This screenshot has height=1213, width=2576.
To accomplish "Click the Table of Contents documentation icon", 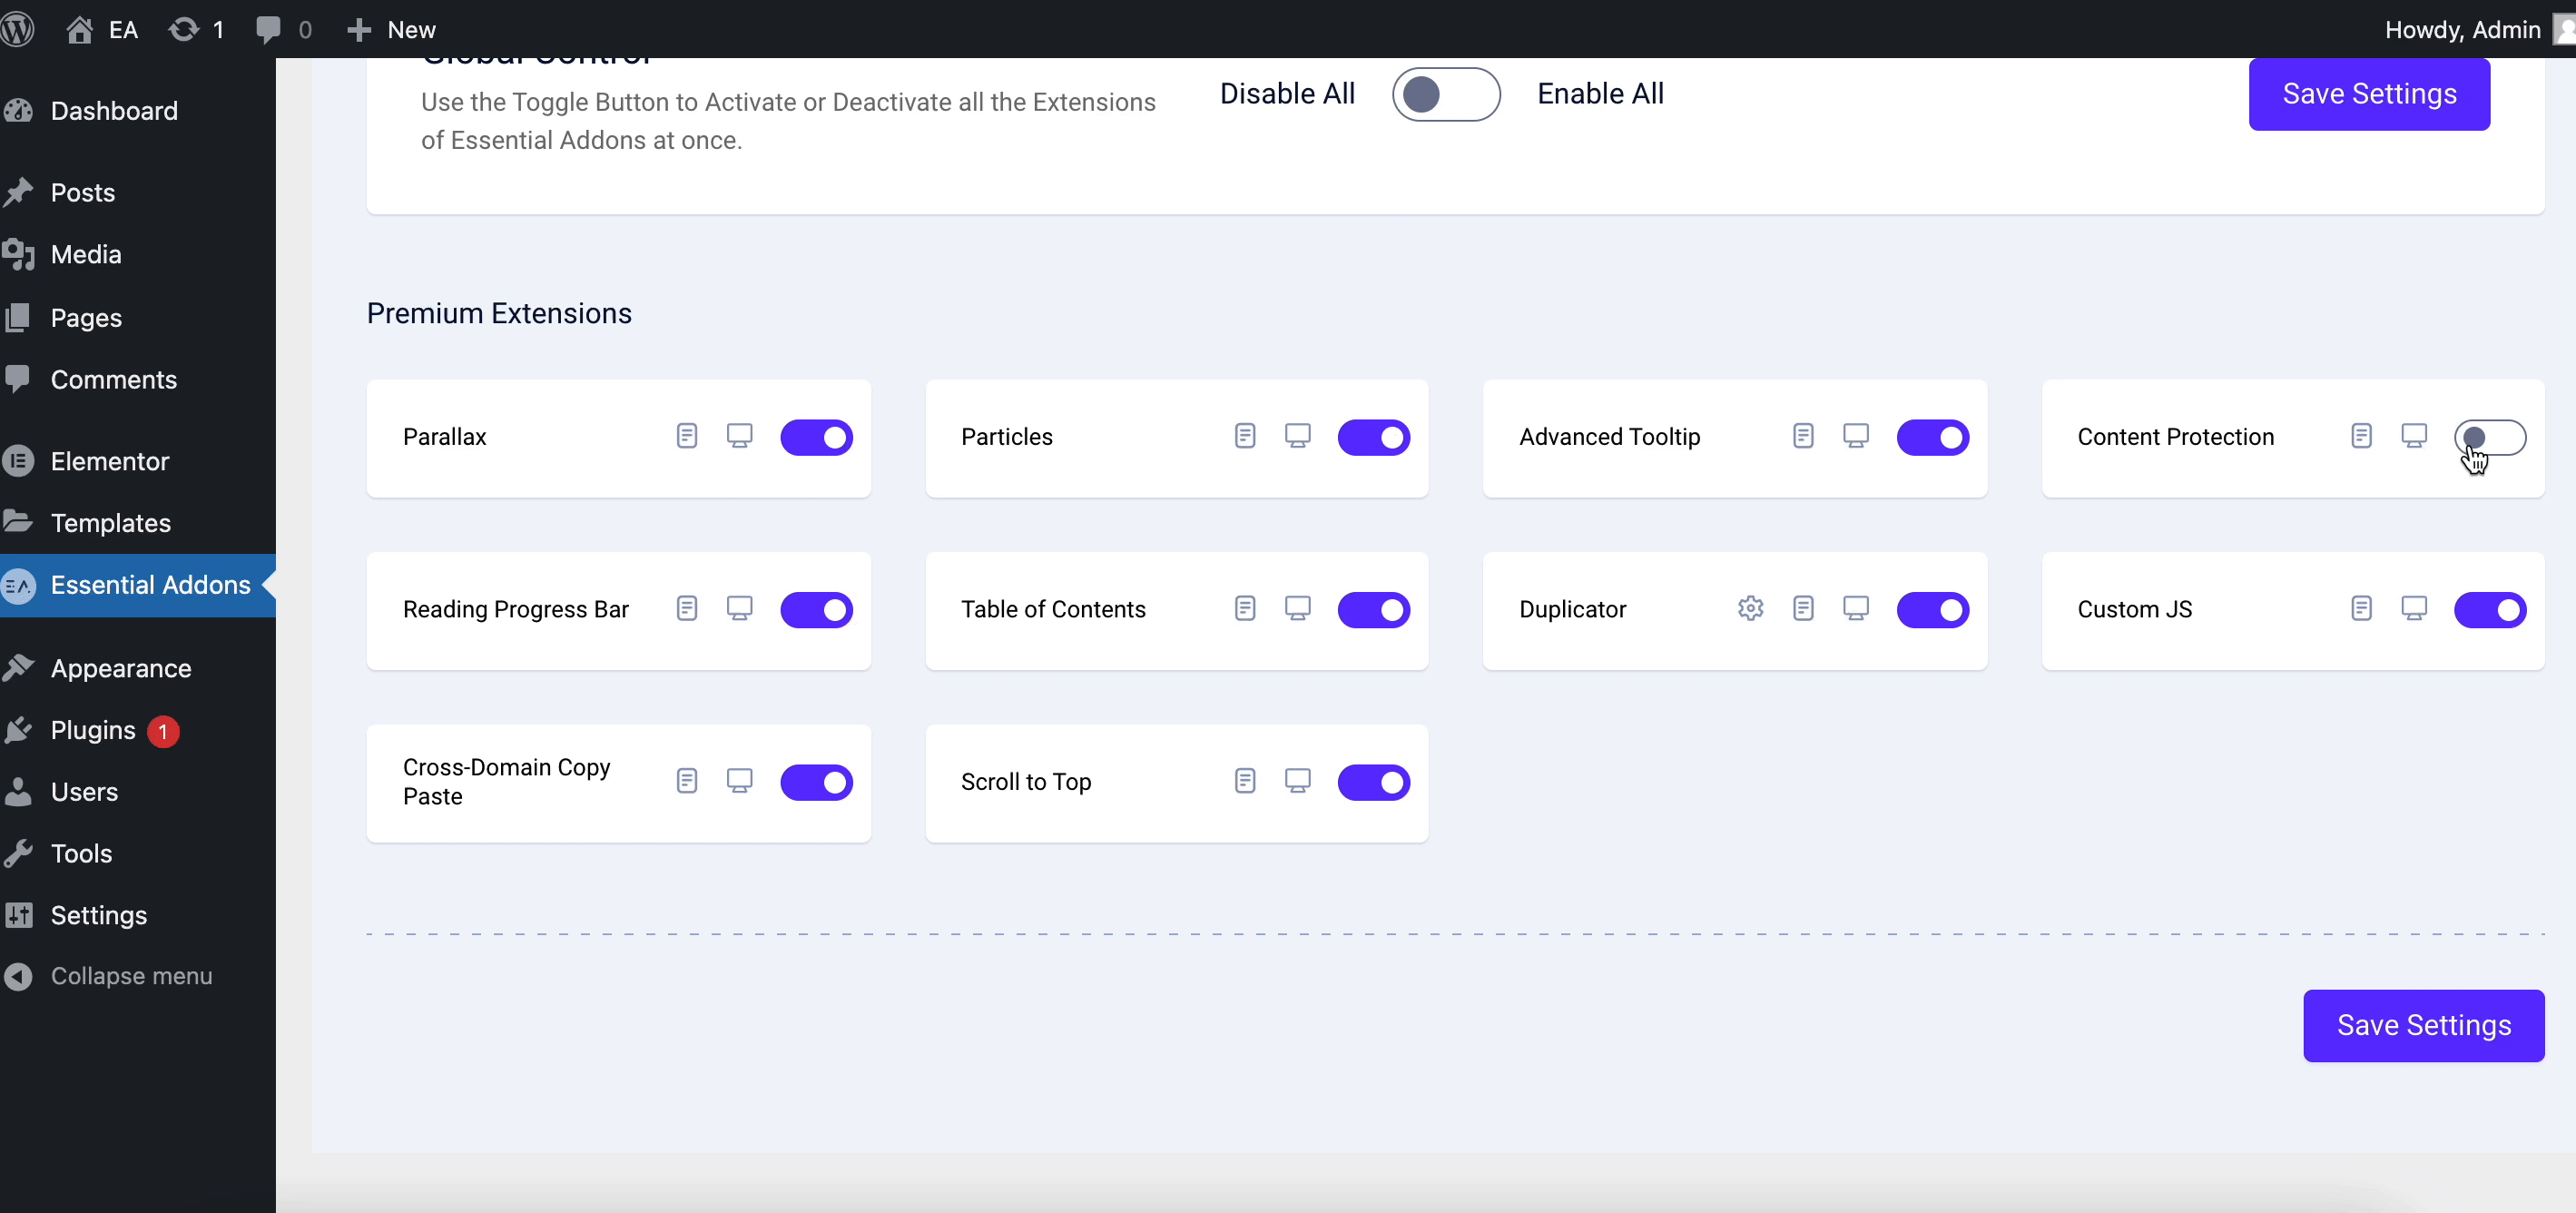I will 1245,608.
